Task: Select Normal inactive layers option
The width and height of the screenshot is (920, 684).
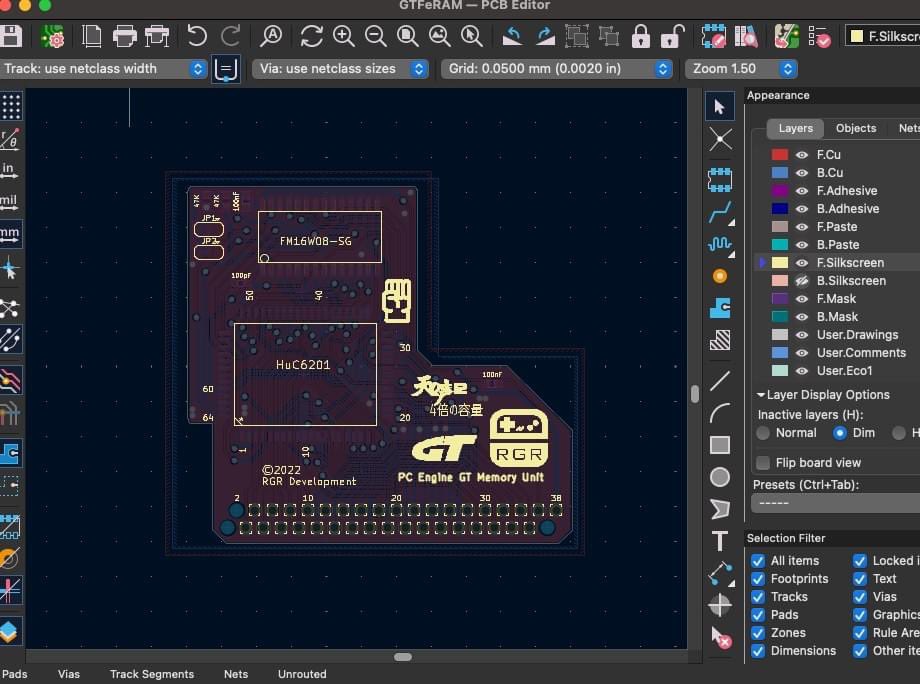Action: (763, 433)
